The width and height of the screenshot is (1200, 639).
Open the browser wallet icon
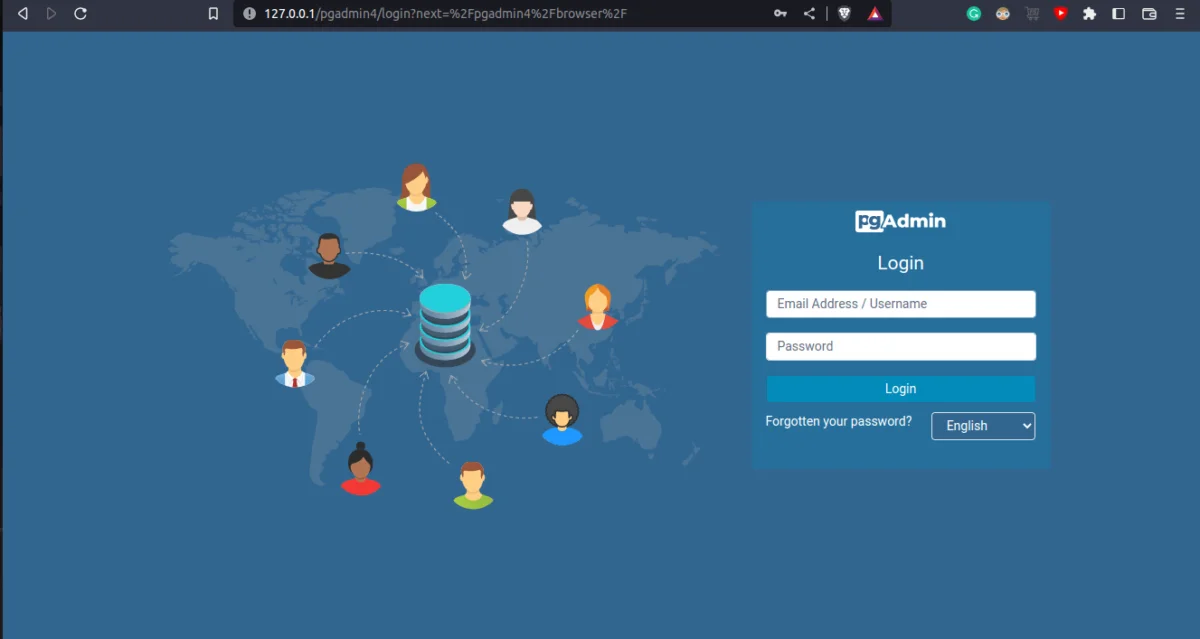(1148, 14)
